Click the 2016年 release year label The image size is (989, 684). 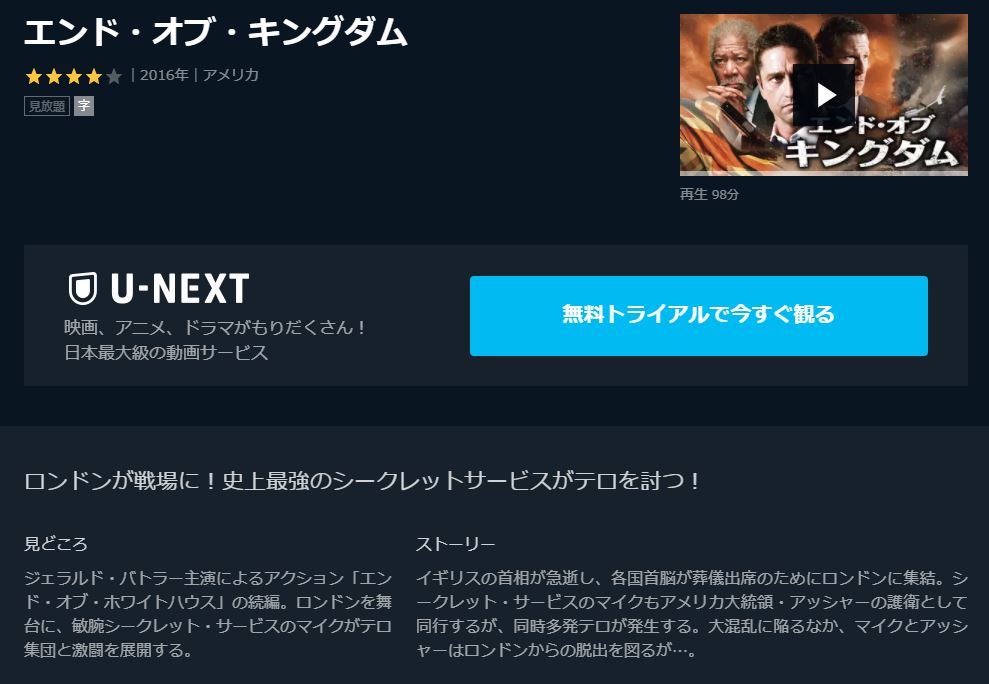[164, 75]
